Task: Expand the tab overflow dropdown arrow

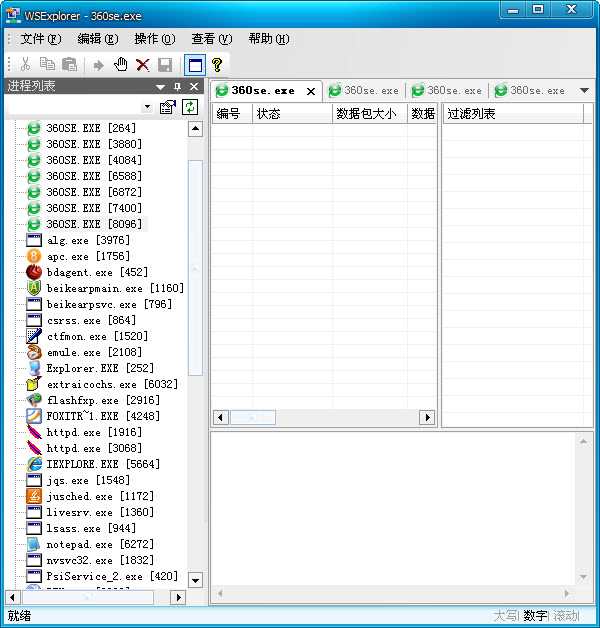Action: 584,90
